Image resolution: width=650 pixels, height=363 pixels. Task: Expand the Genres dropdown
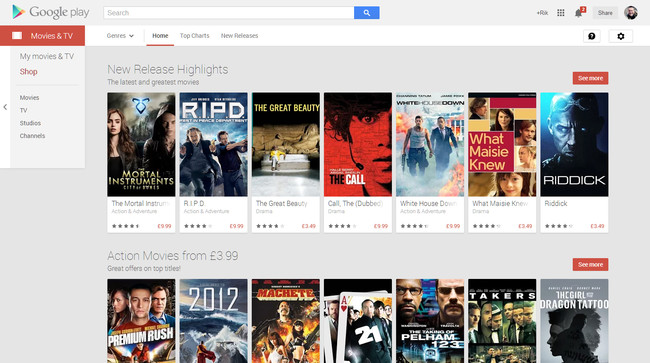[120, 36]
